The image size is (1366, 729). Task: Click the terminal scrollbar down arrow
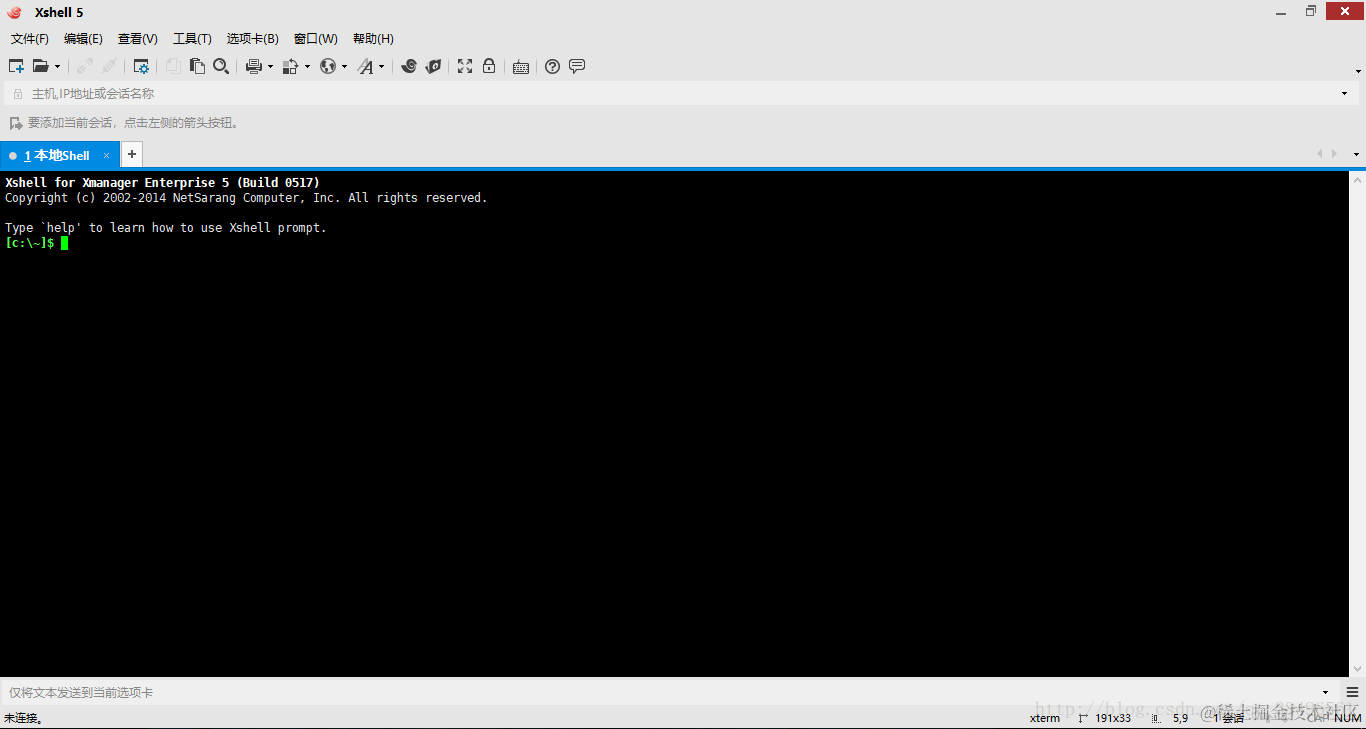(1357, 669)
